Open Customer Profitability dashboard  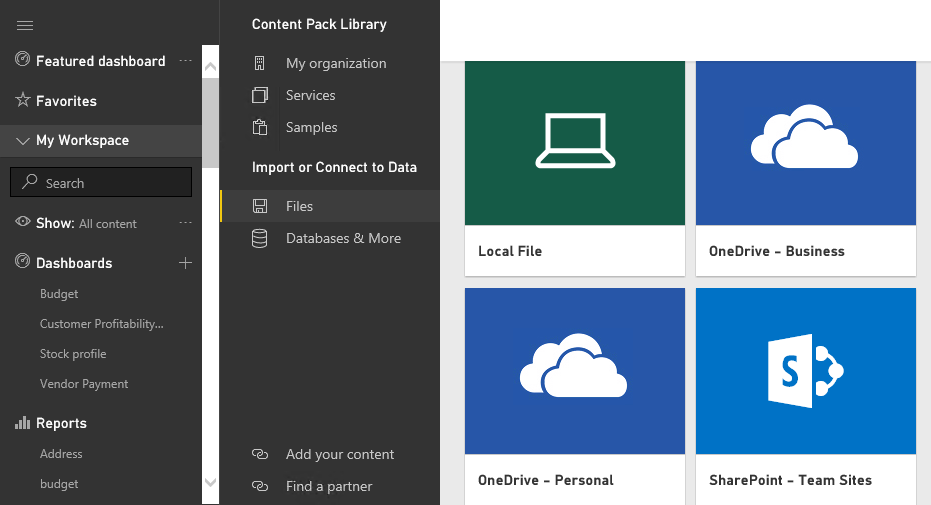[102, 324]
